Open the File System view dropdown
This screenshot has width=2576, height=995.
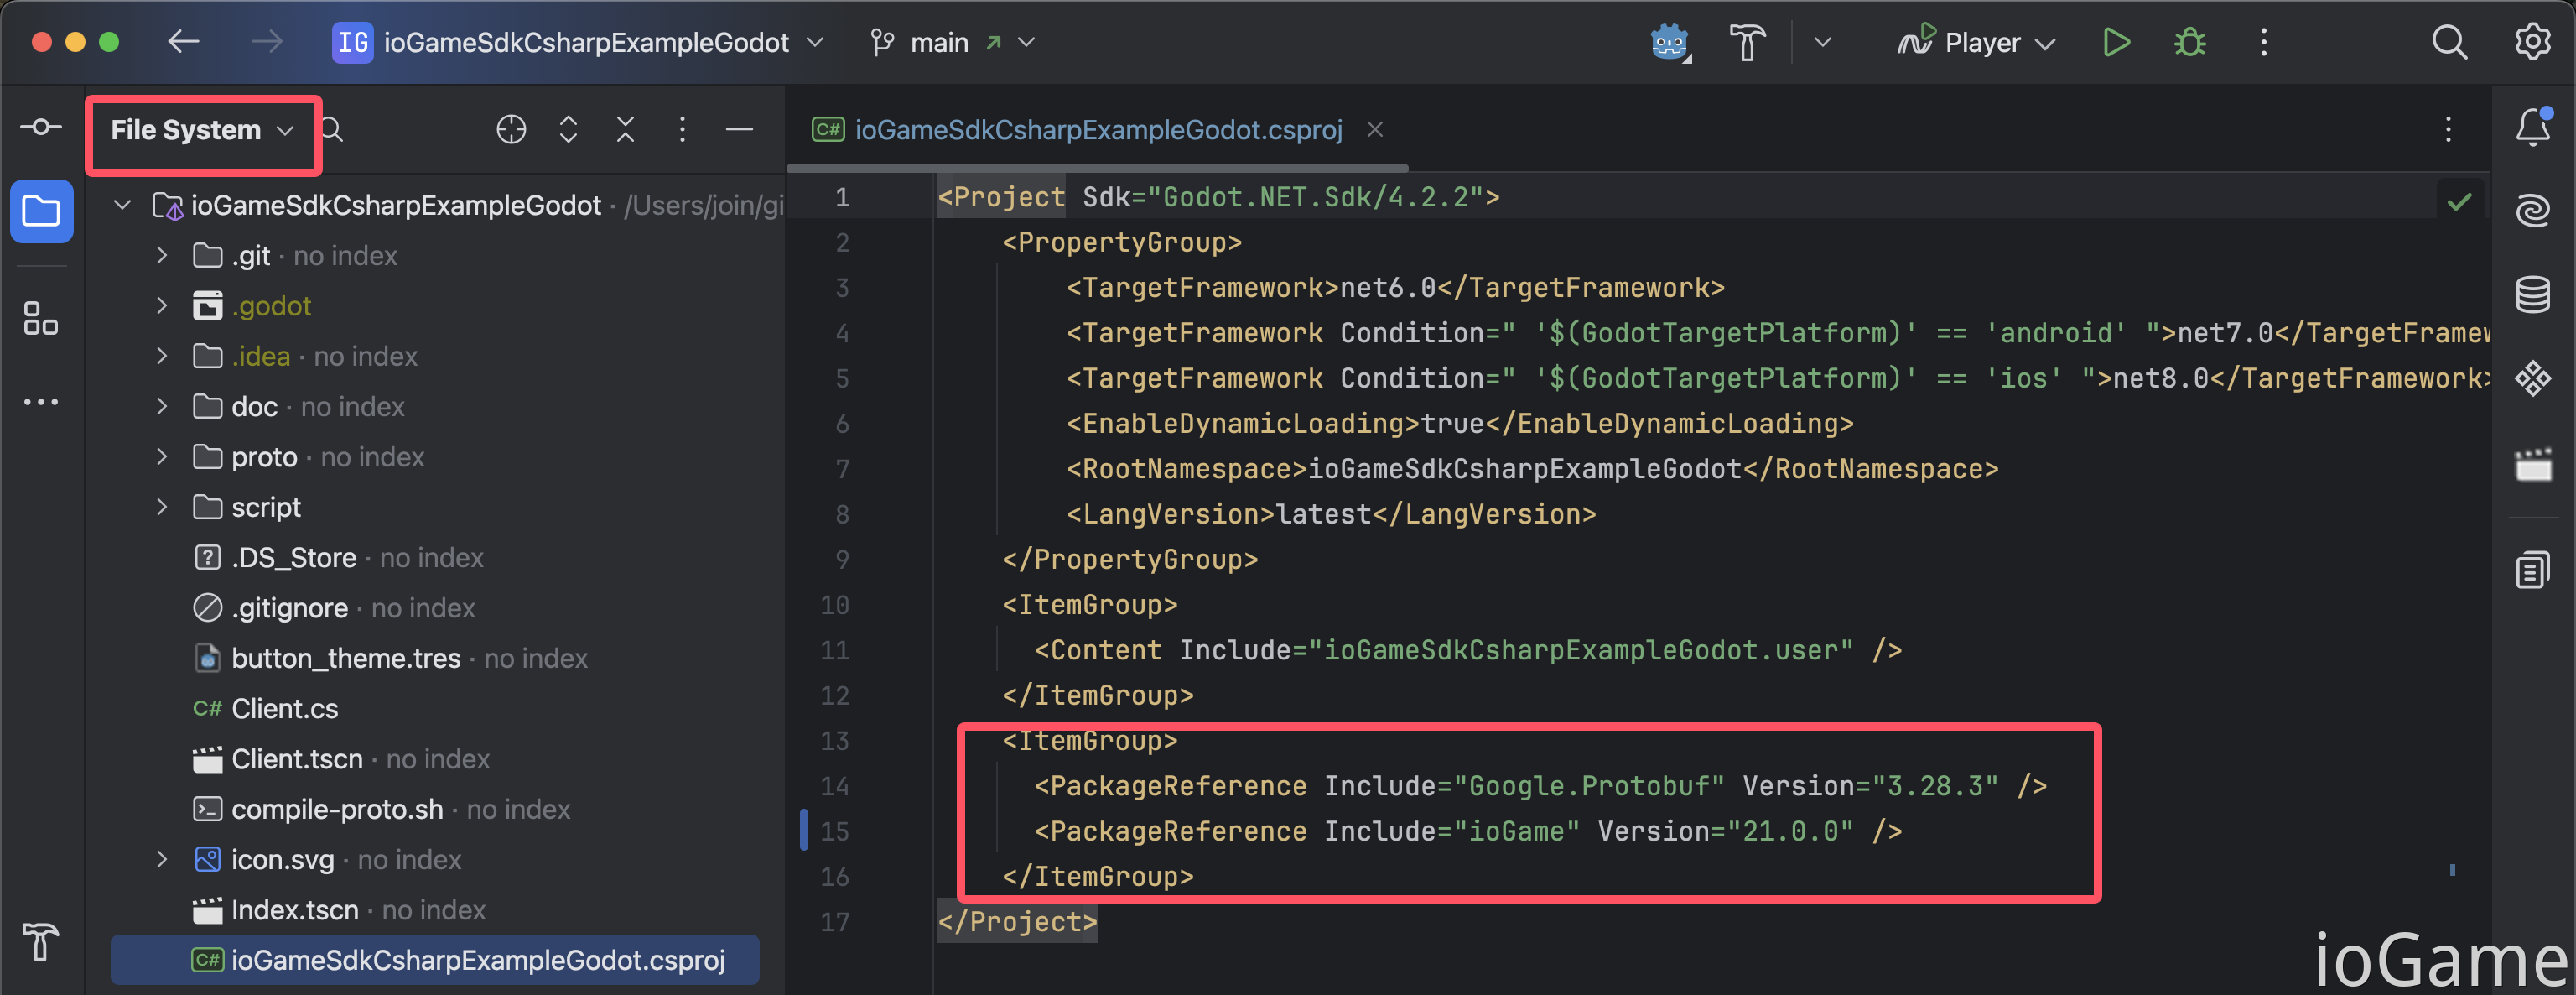[x=201, y=130]
